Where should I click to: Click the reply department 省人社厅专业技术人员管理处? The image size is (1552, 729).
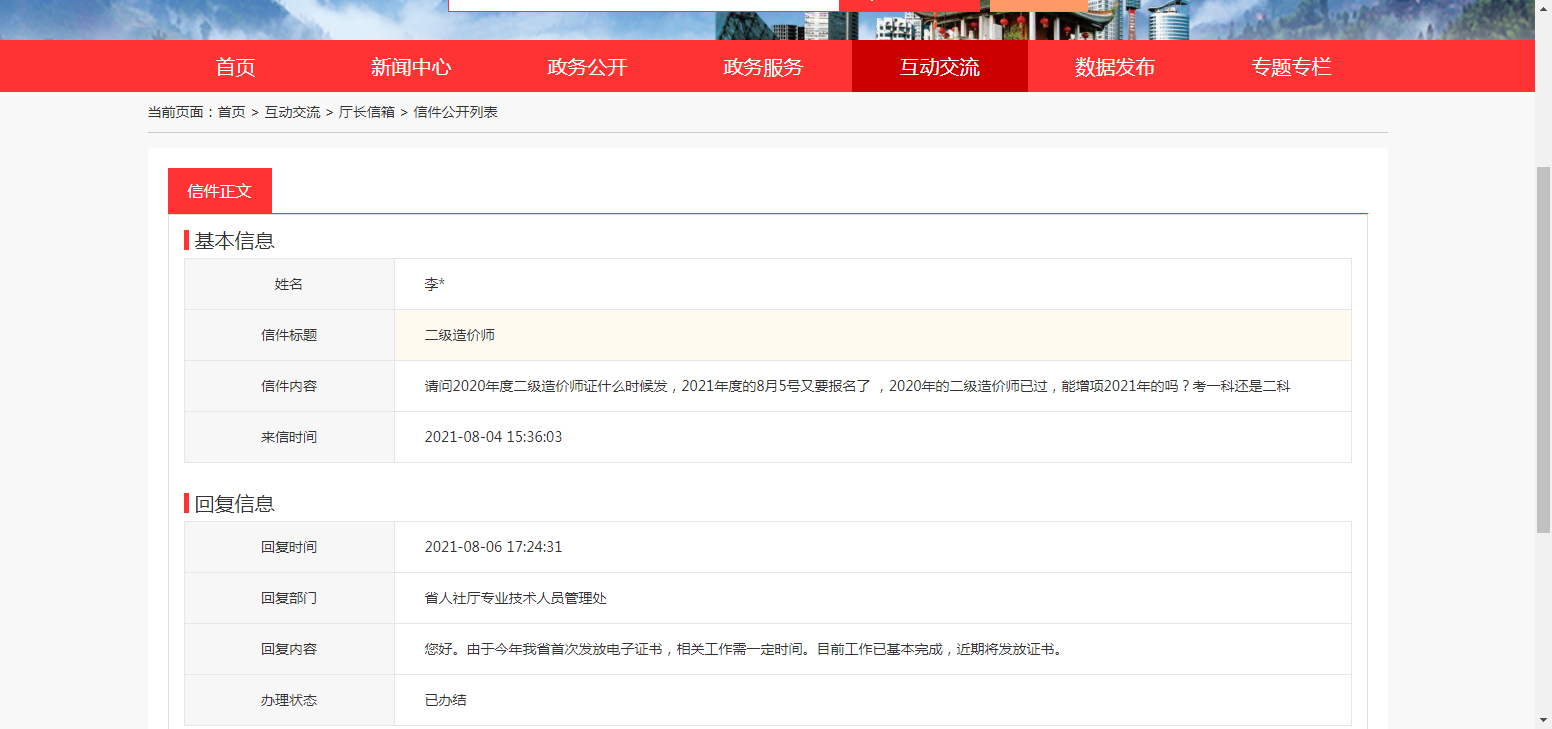[x=515, y=598]
